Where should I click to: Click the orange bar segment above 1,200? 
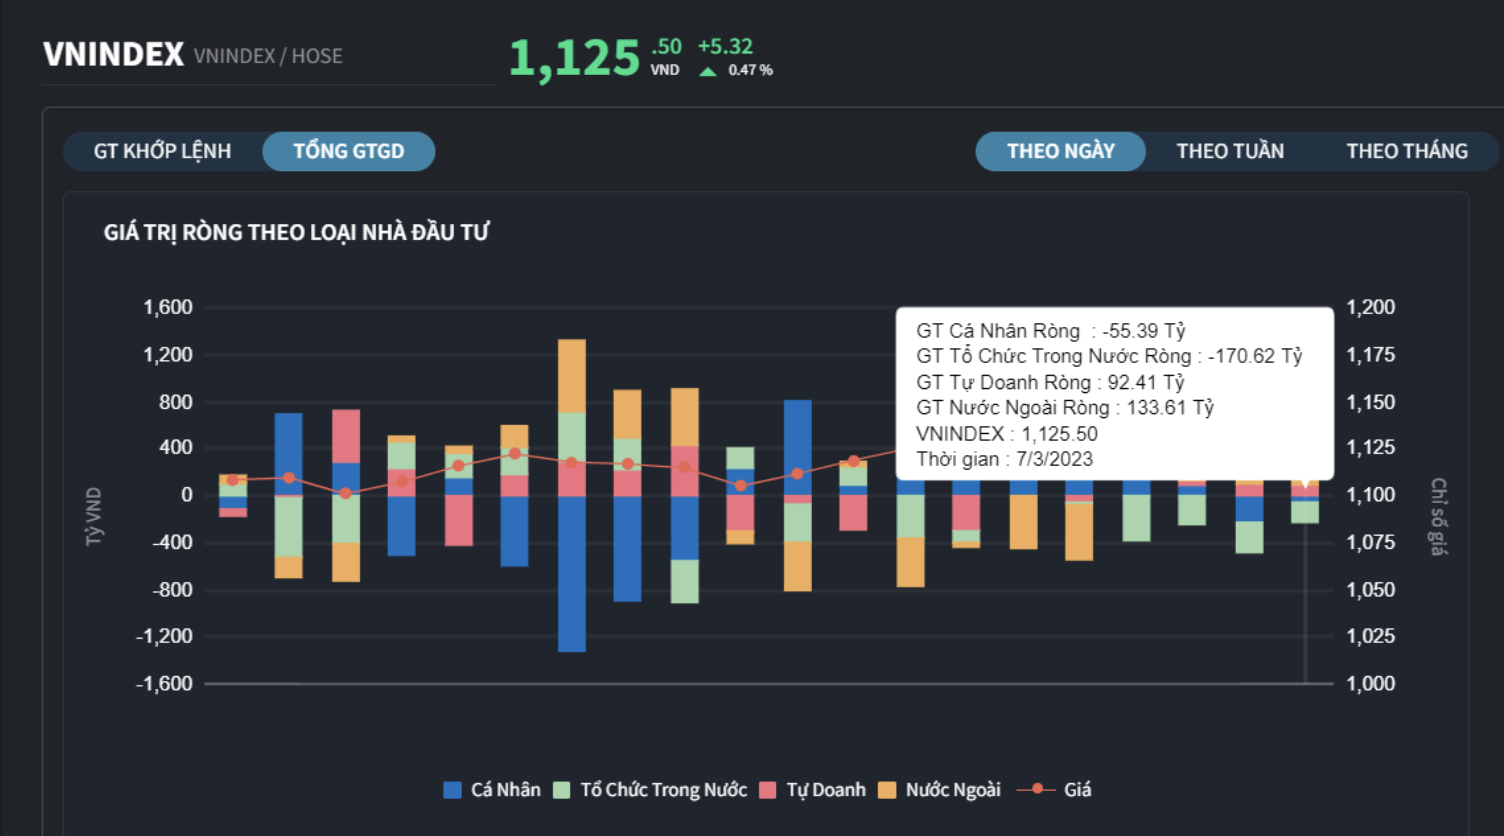pyautogui.click(x=572, y=375)
